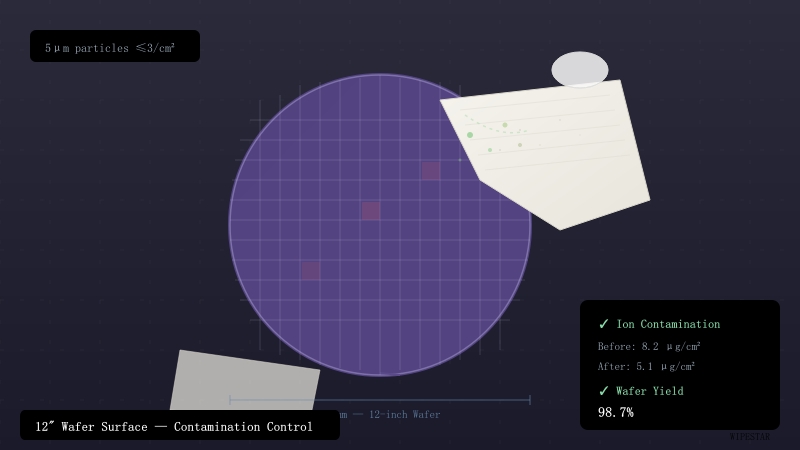Click the white oval above the wipe

tap(580, 70)
